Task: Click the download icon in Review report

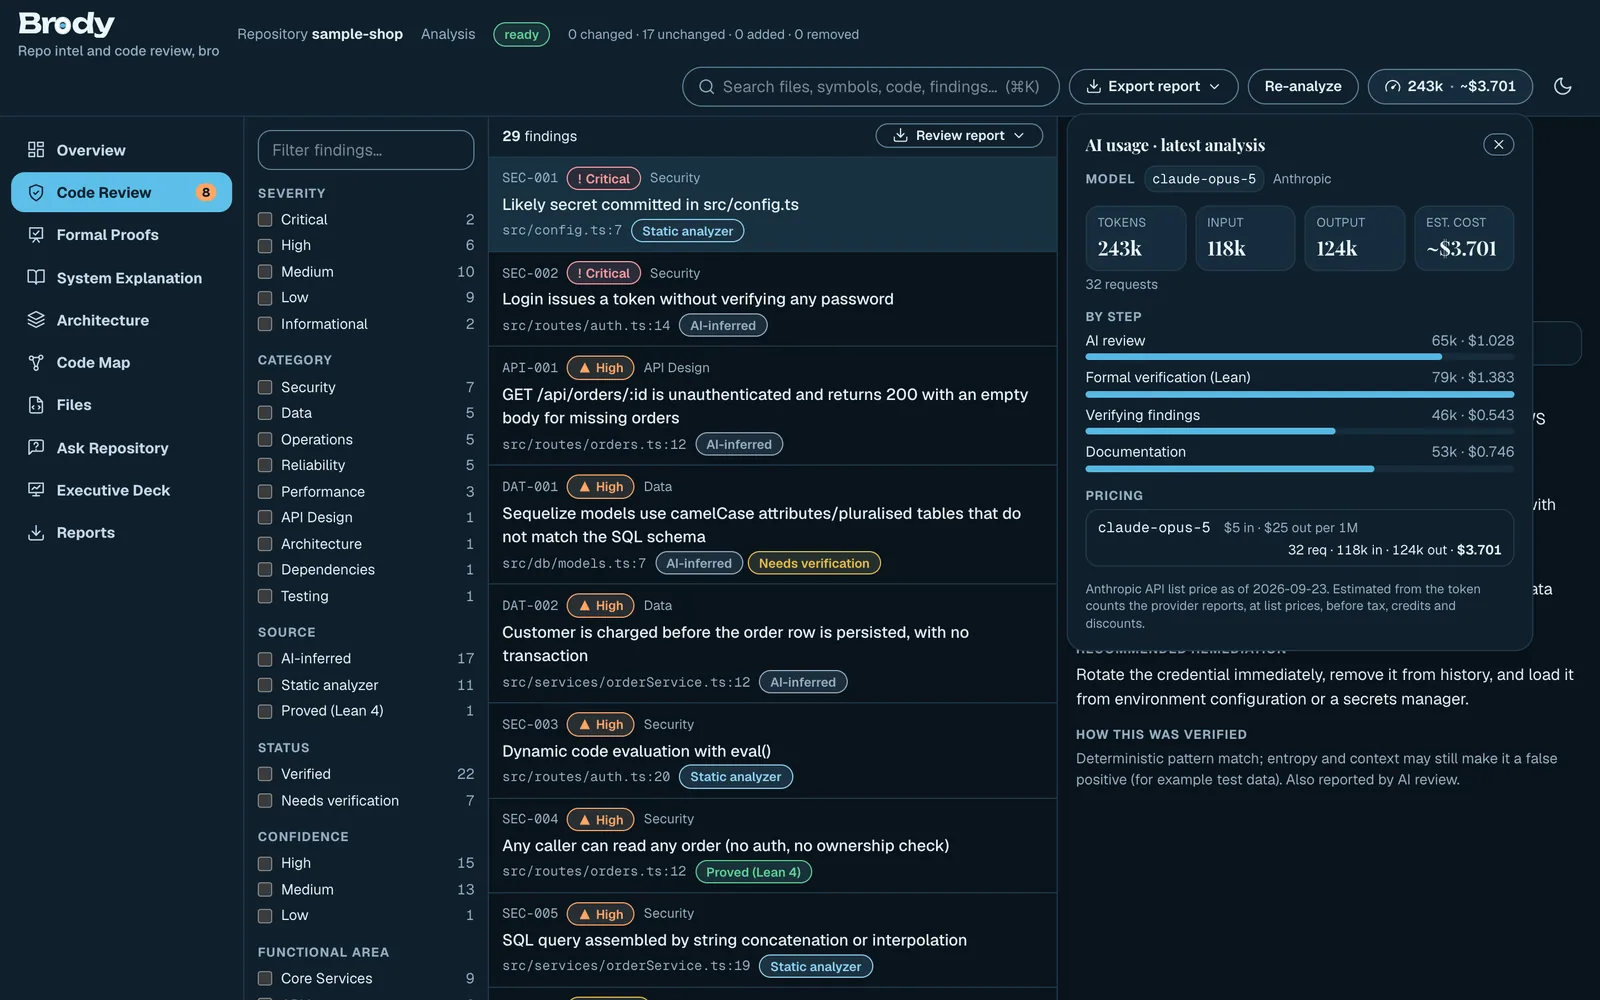Action: coord(900,135)
